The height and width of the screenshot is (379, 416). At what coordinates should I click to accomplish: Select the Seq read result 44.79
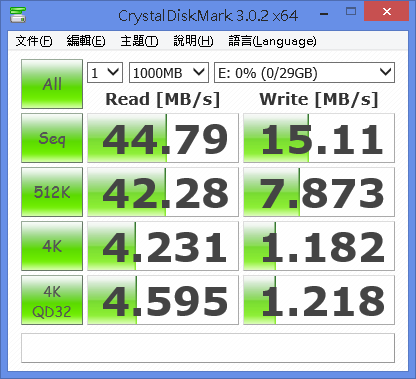(163, 138)
